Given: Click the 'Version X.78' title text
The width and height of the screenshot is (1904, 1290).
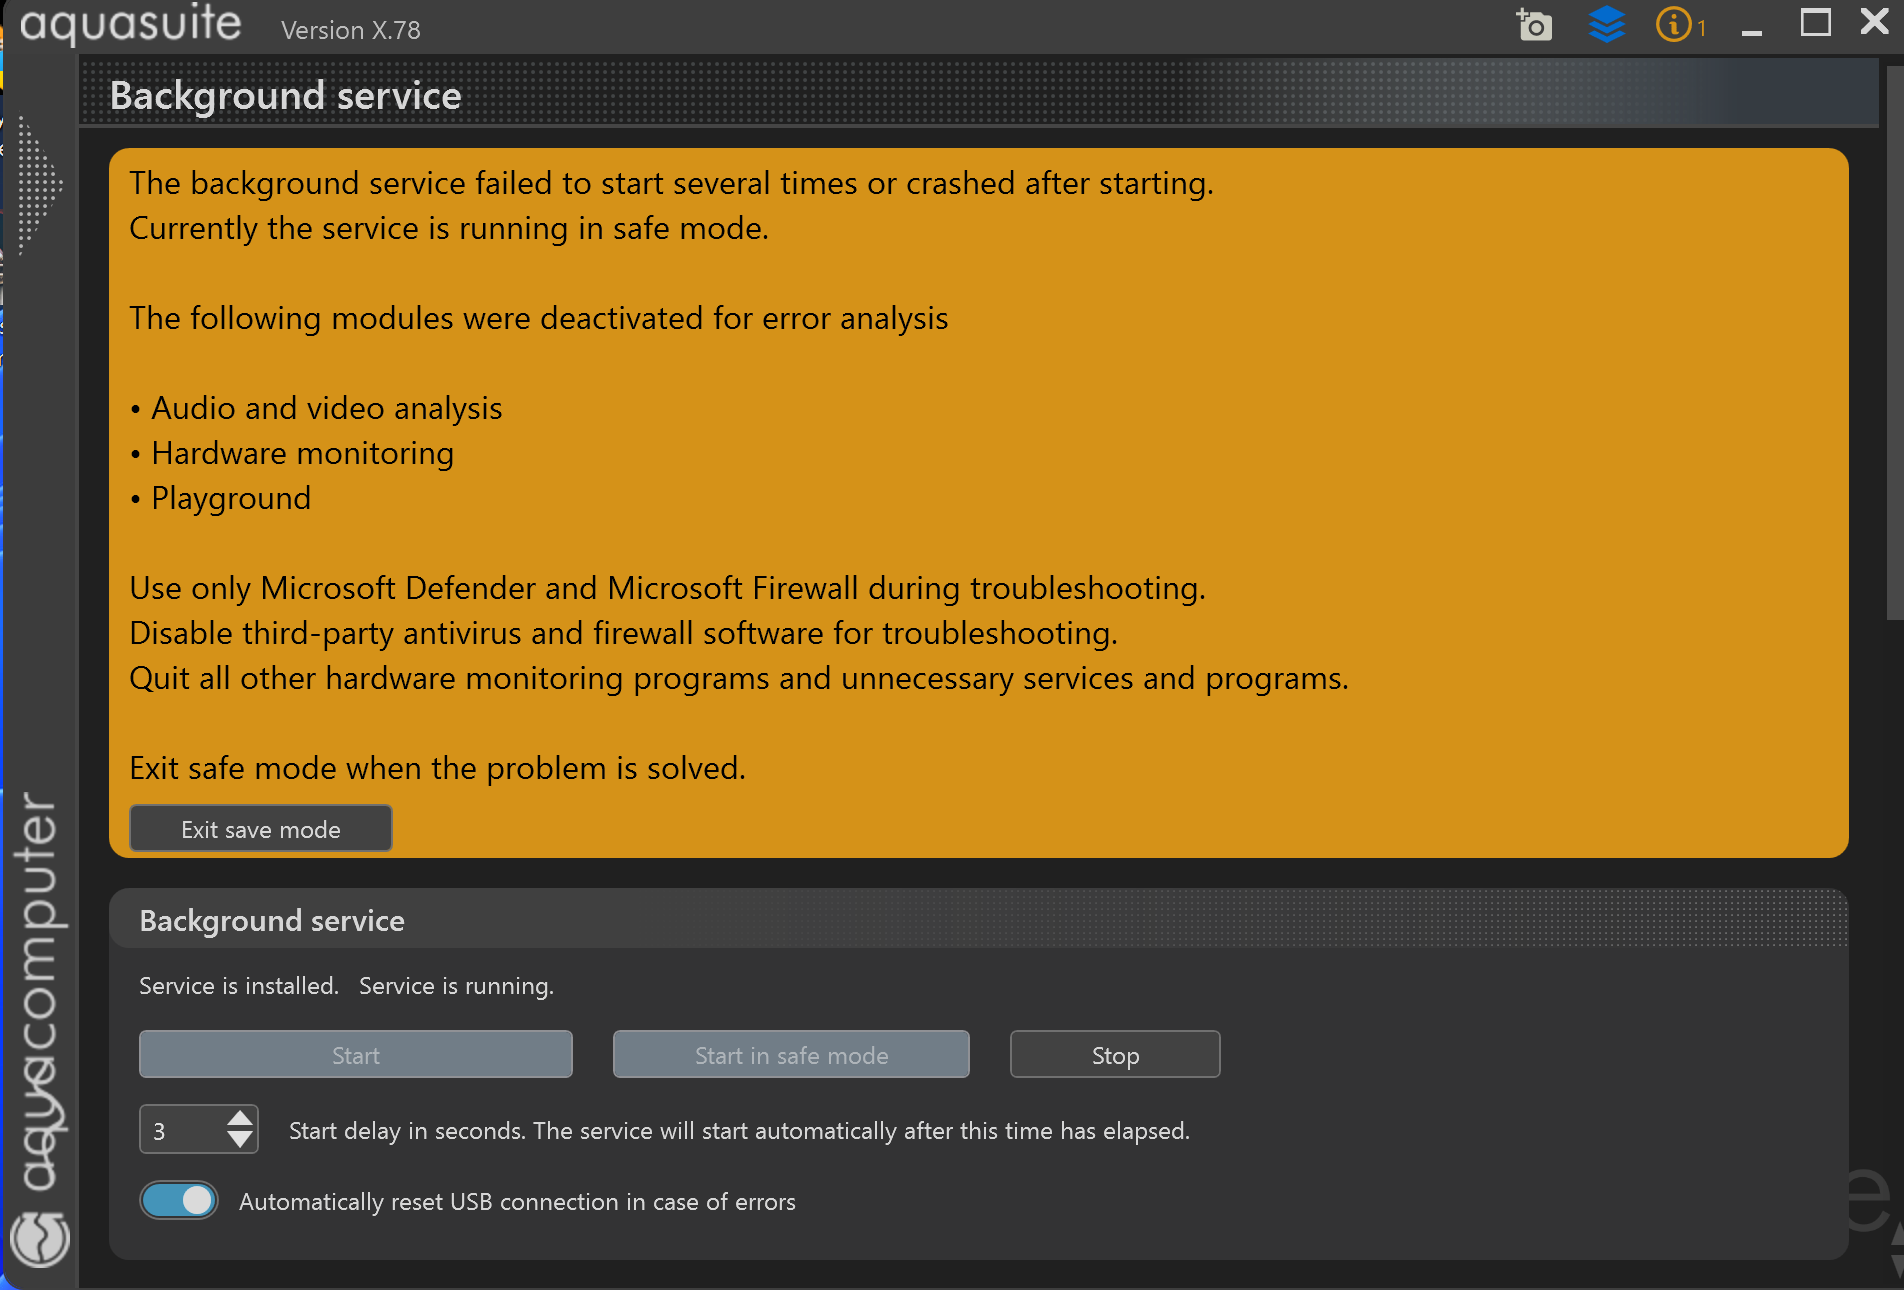Looking at the screenshot, I should coord(351,30).
